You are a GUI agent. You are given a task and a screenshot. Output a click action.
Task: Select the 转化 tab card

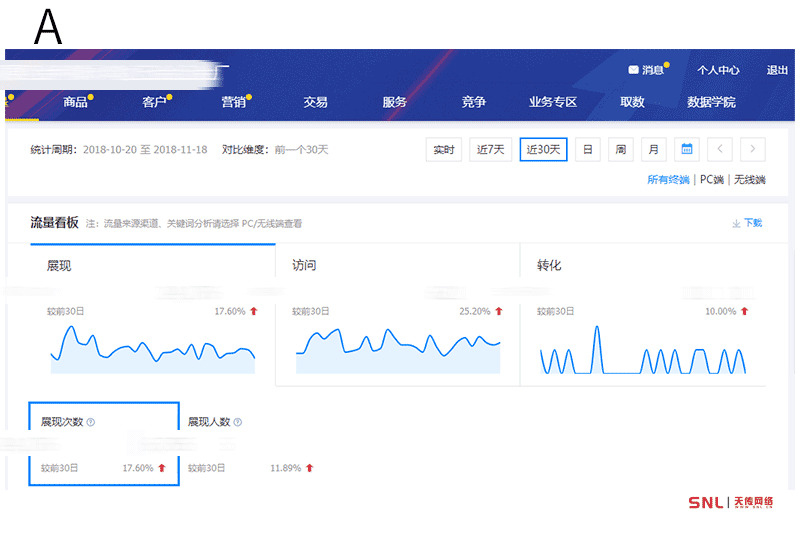tap(642, 266)
